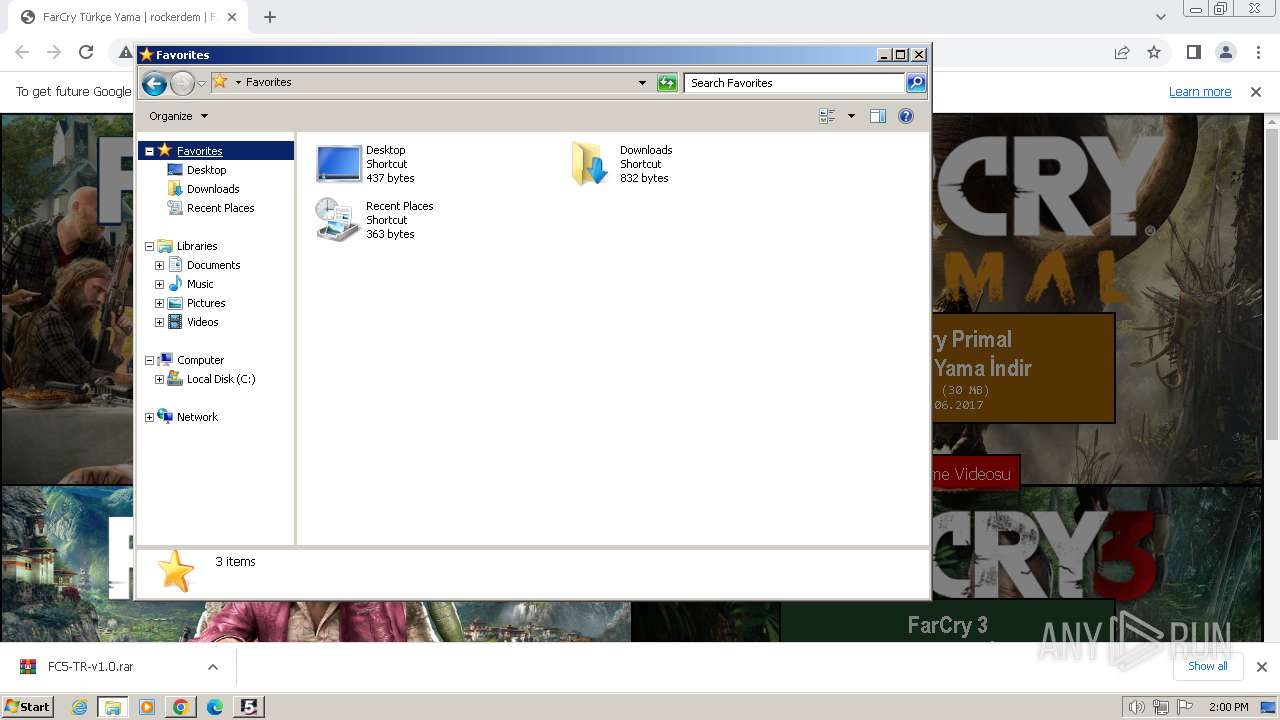
Task: Bookmark the page with the star icon
Action: coord(1154,52)
